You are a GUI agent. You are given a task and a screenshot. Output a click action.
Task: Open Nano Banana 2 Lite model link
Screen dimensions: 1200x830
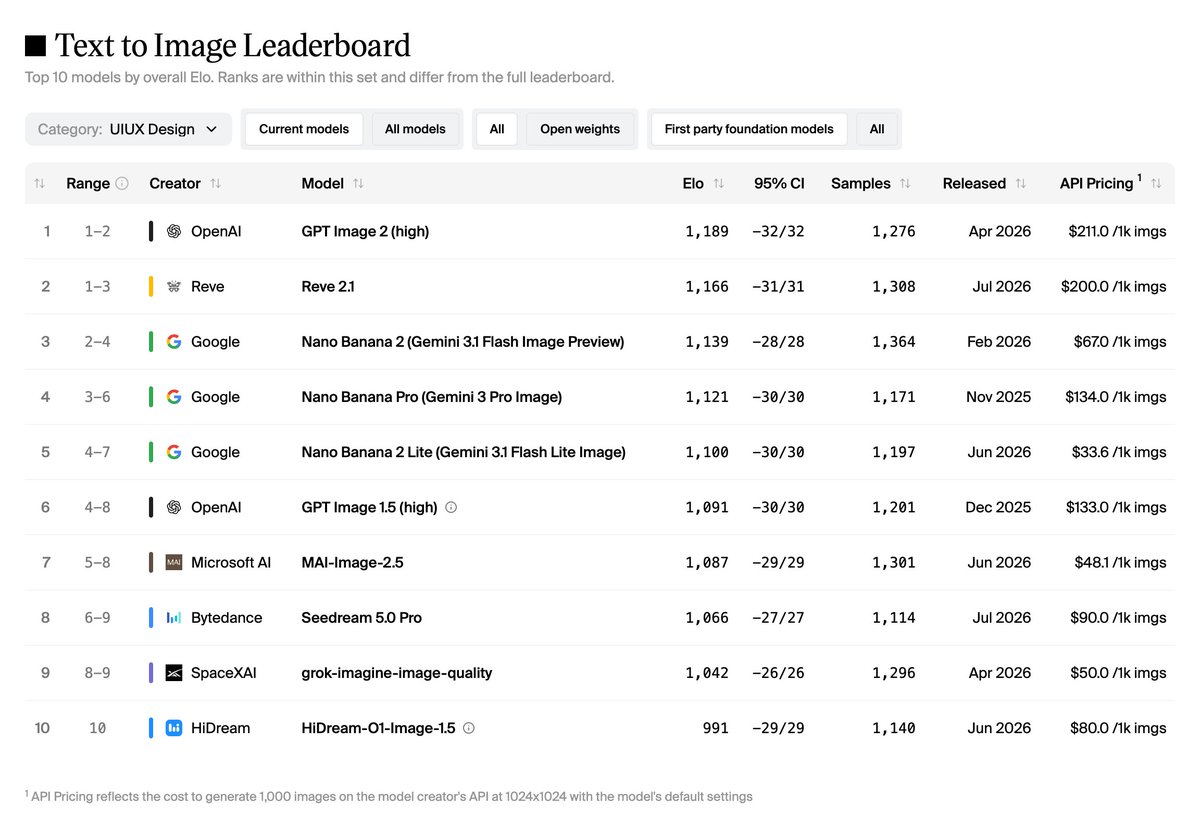(464, 452)
